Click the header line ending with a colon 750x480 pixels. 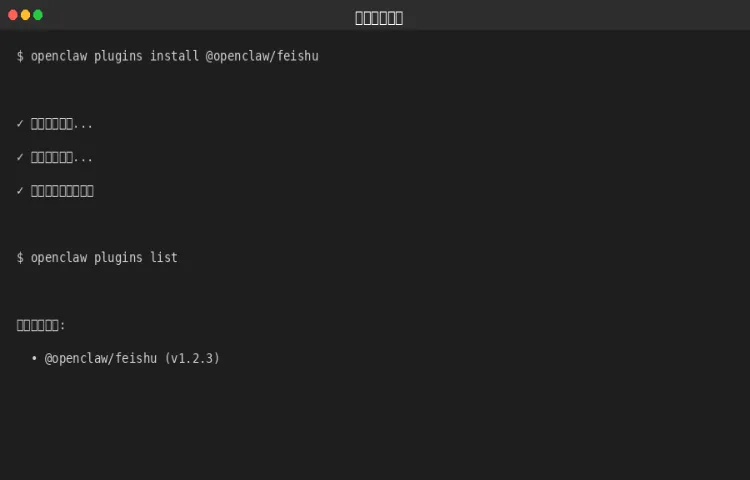point(41,326)
